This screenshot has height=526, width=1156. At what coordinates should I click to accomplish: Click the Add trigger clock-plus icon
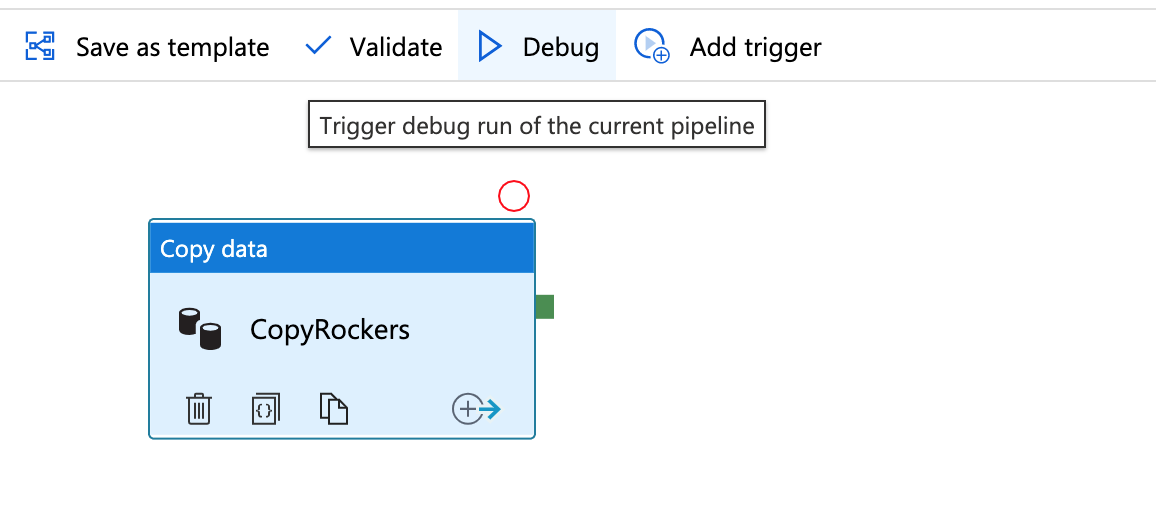652,46
